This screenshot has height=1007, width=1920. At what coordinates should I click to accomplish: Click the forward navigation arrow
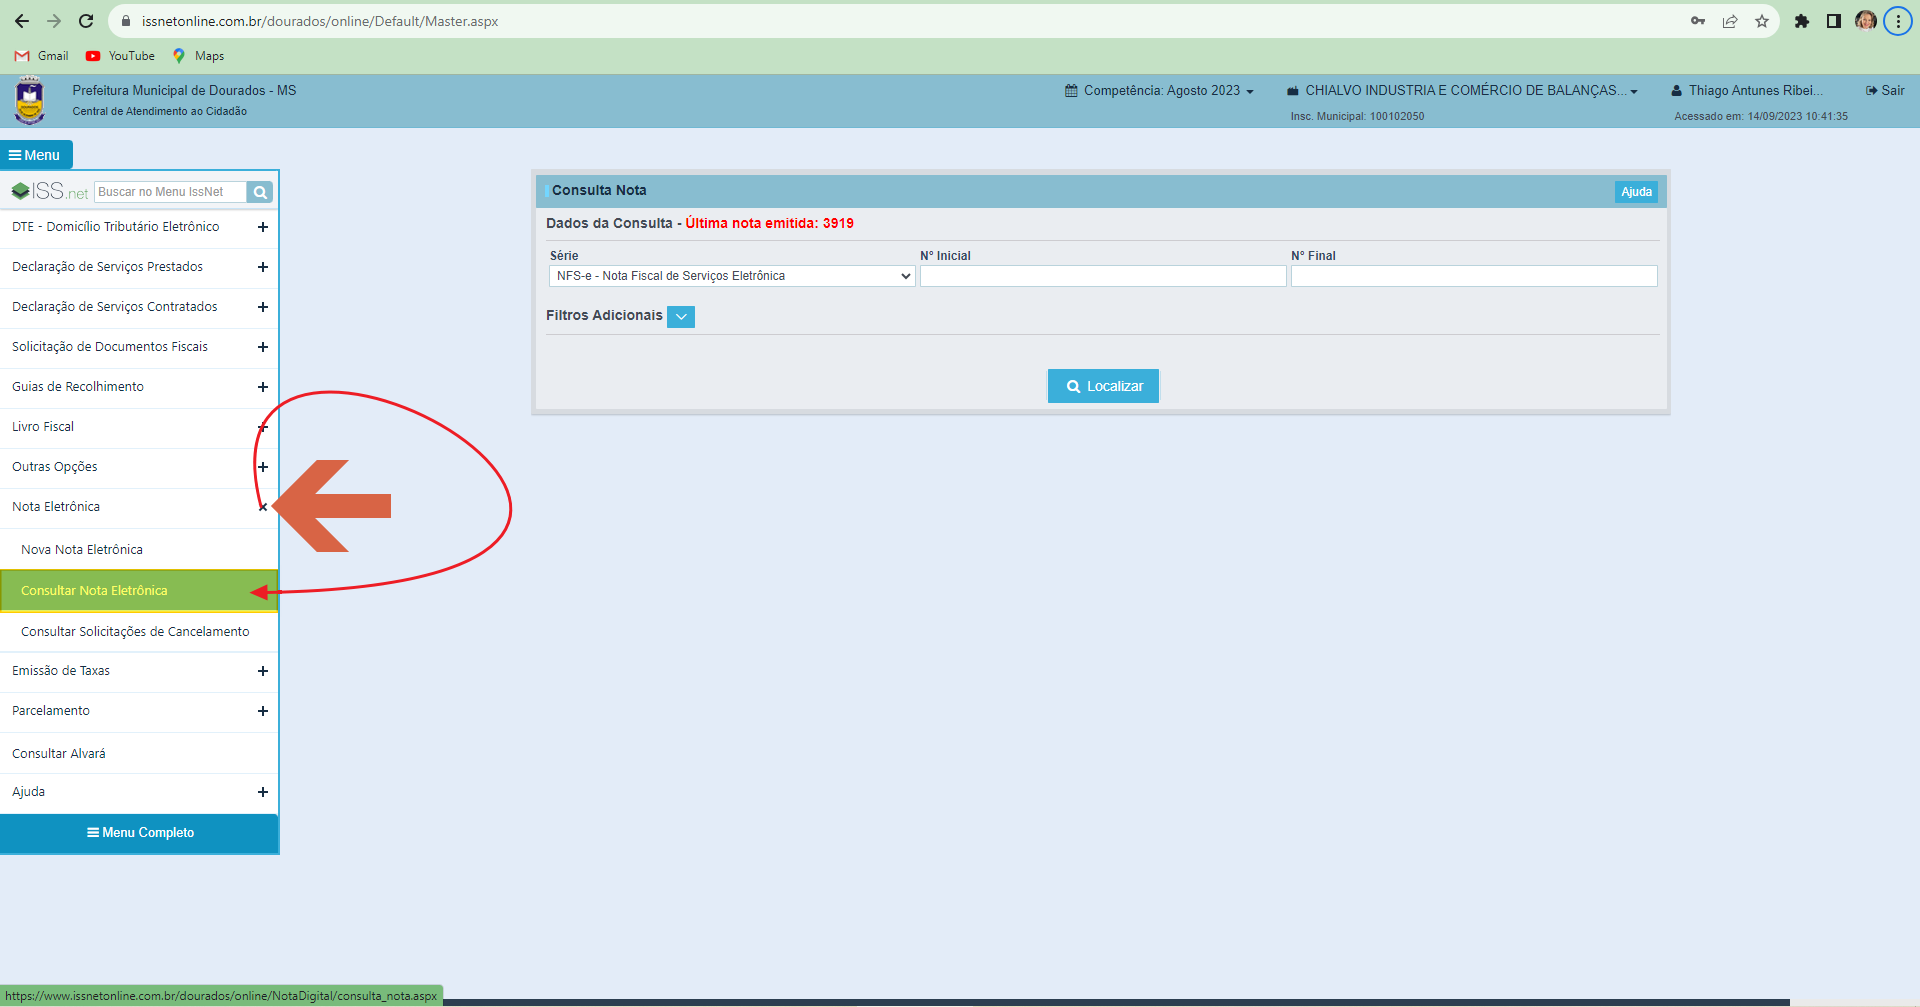point(54,21)
